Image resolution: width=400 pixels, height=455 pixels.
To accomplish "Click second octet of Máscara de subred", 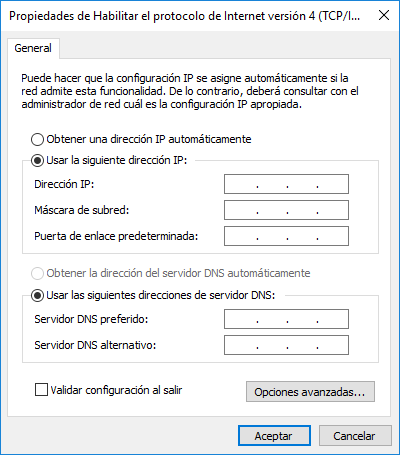I will [272, 210].
